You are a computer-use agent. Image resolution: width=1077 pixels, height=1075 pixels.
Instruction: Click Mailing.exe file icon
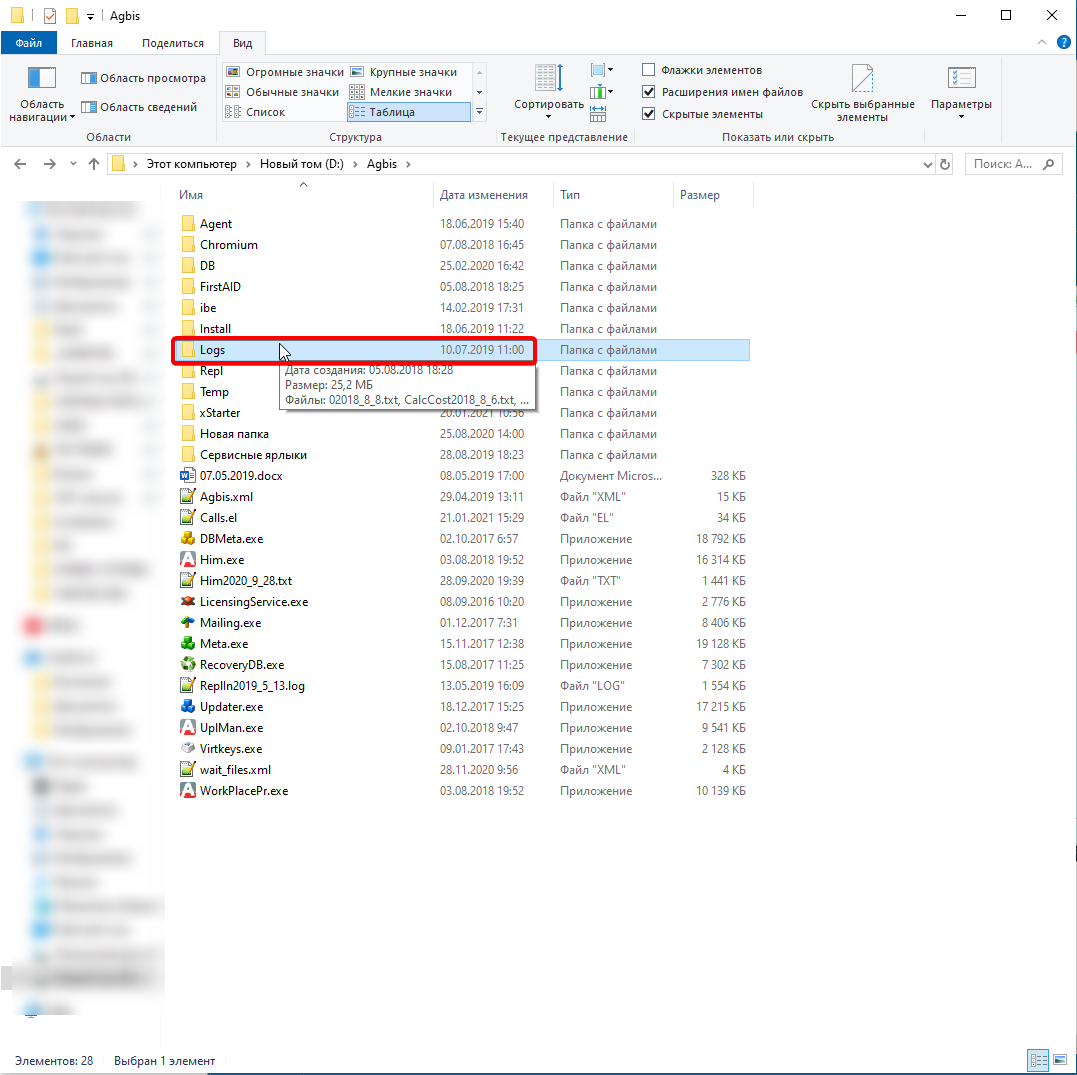pos(188,622)
